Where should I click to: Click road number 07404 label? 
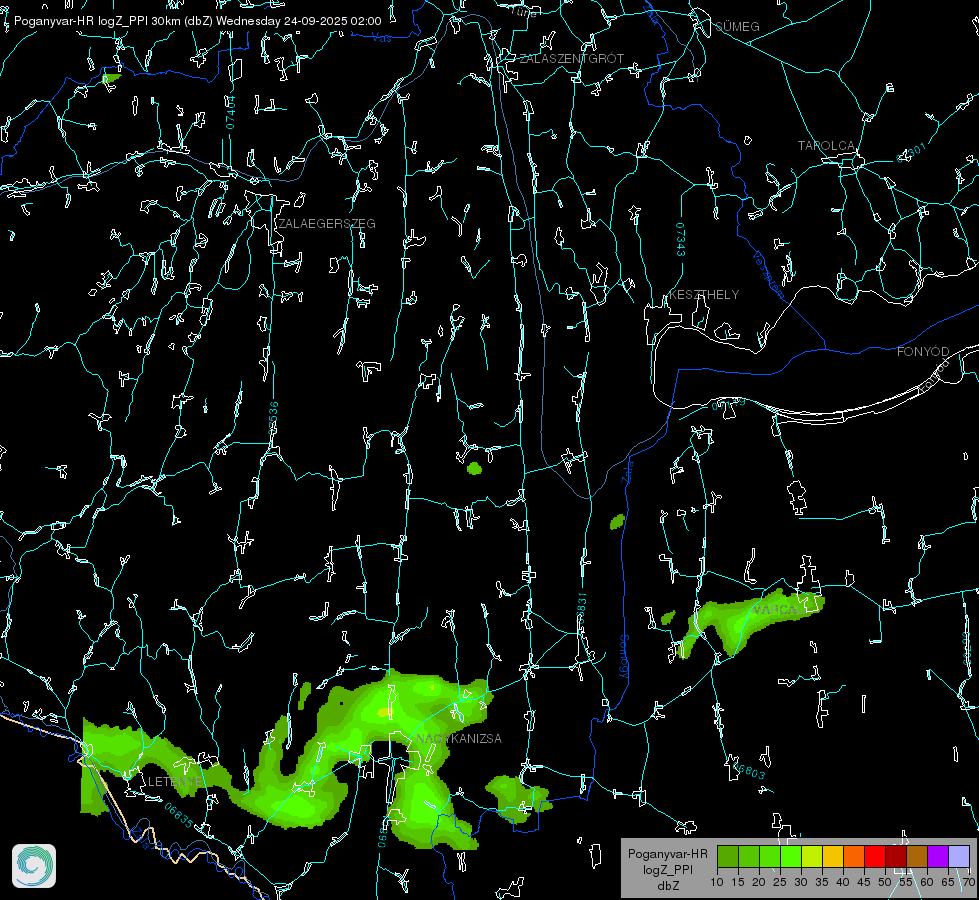(231, 113)
